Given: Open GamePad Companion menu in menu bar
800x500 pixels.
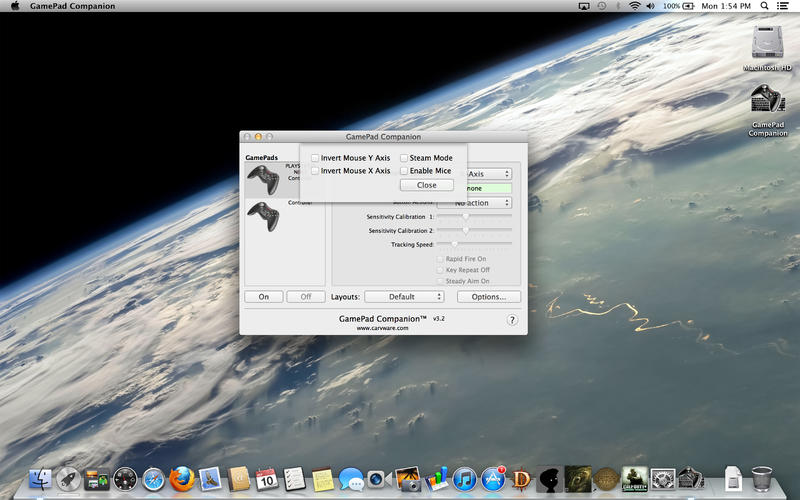Looking at the screenshot, I should click(x=72, y=6).
